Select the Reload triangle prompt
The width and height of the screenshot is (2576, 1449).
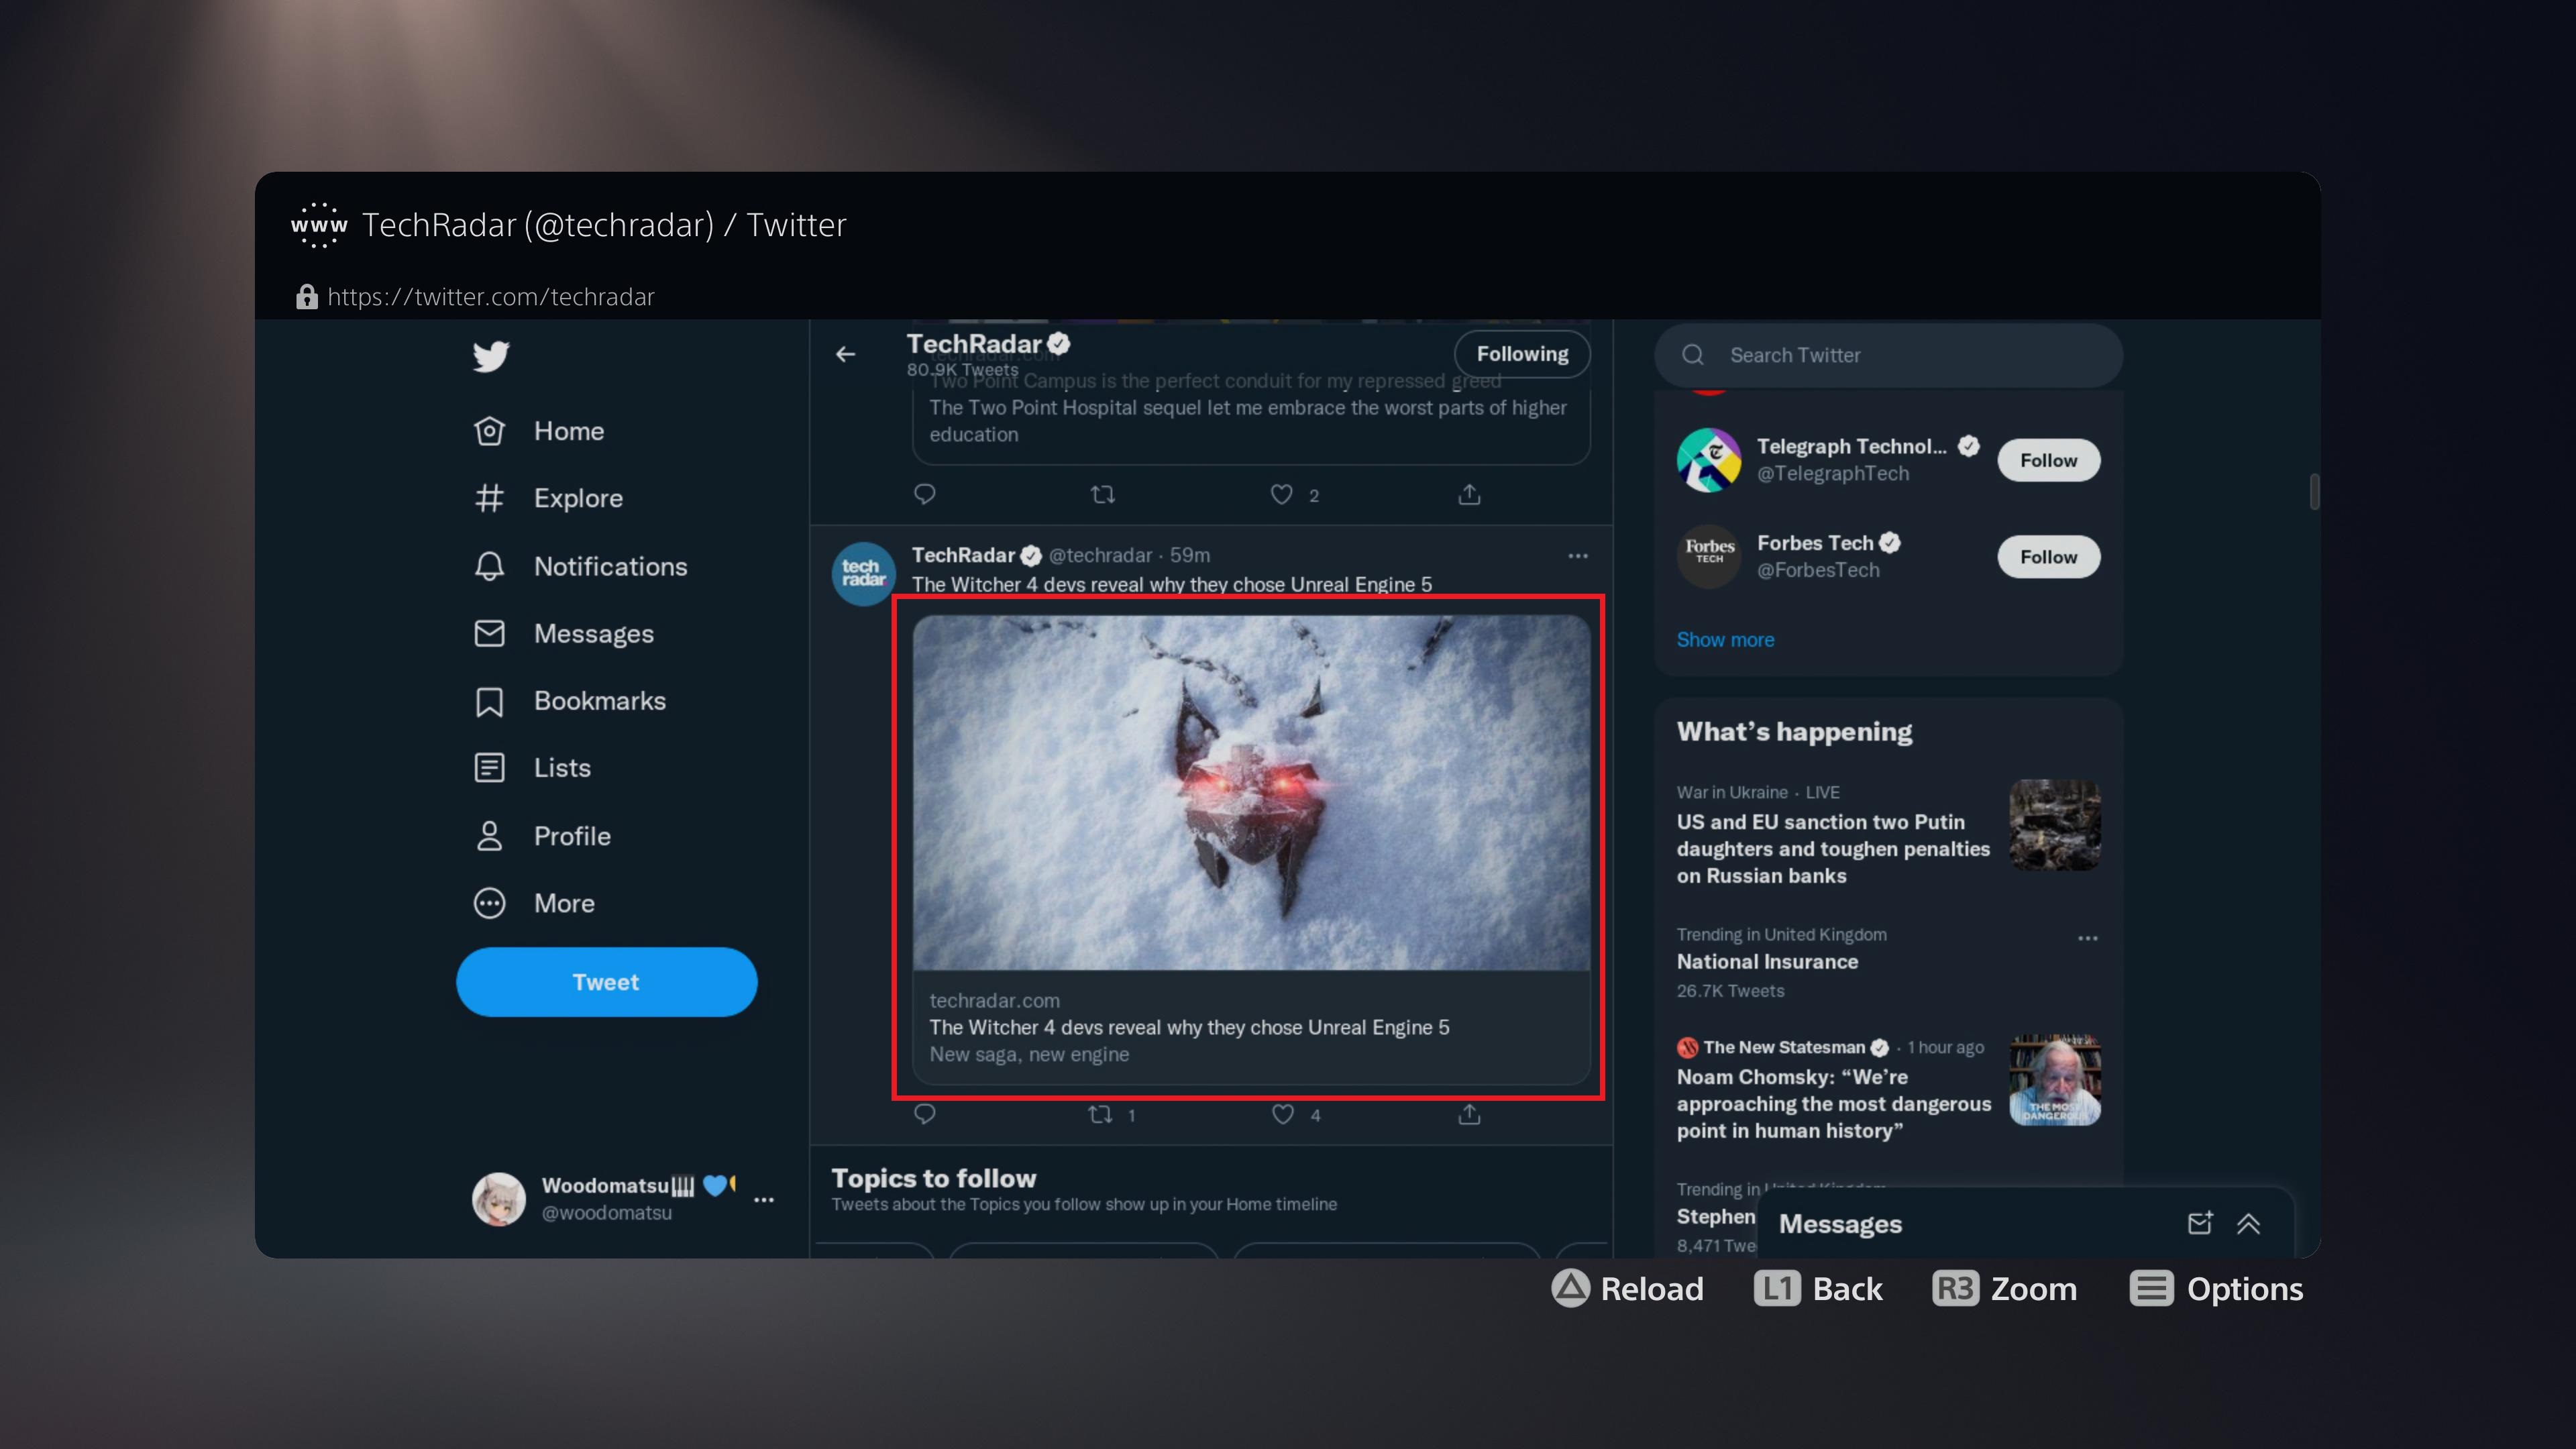tap(1627, 1288)
